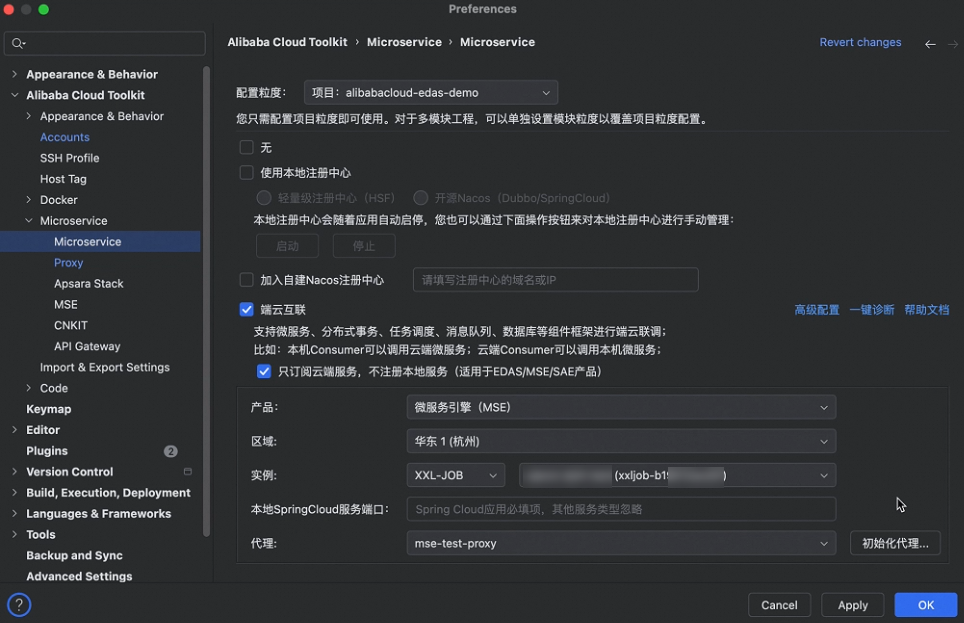Image resolution: width=964 pixels, height=623 pixels.
Task: Click the Plugins count badge
Action: click(x=170, y=451)
